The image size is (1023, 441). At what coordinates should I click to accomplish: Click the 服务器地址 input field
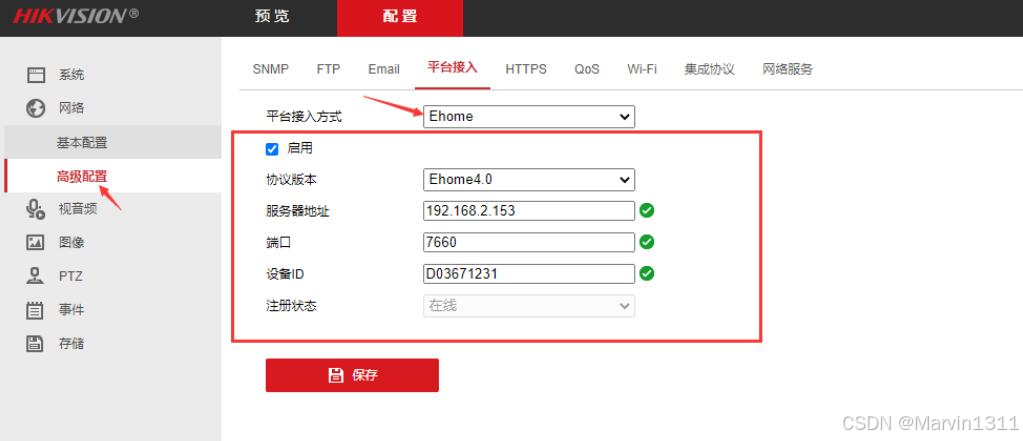528,211
